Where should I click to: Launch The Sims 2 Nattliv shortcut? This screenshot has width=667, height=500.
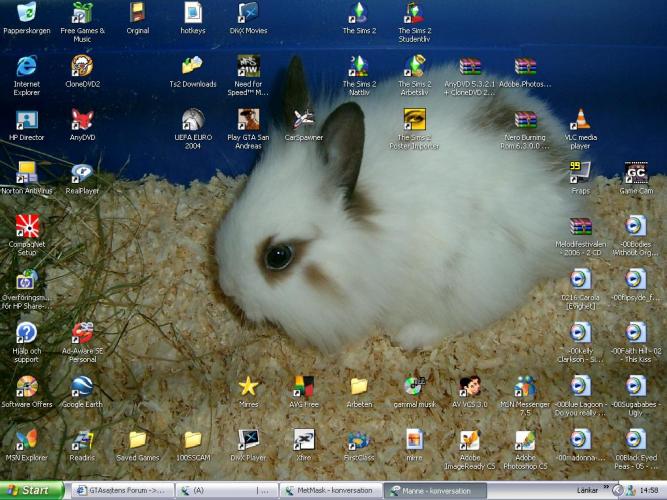359,67
